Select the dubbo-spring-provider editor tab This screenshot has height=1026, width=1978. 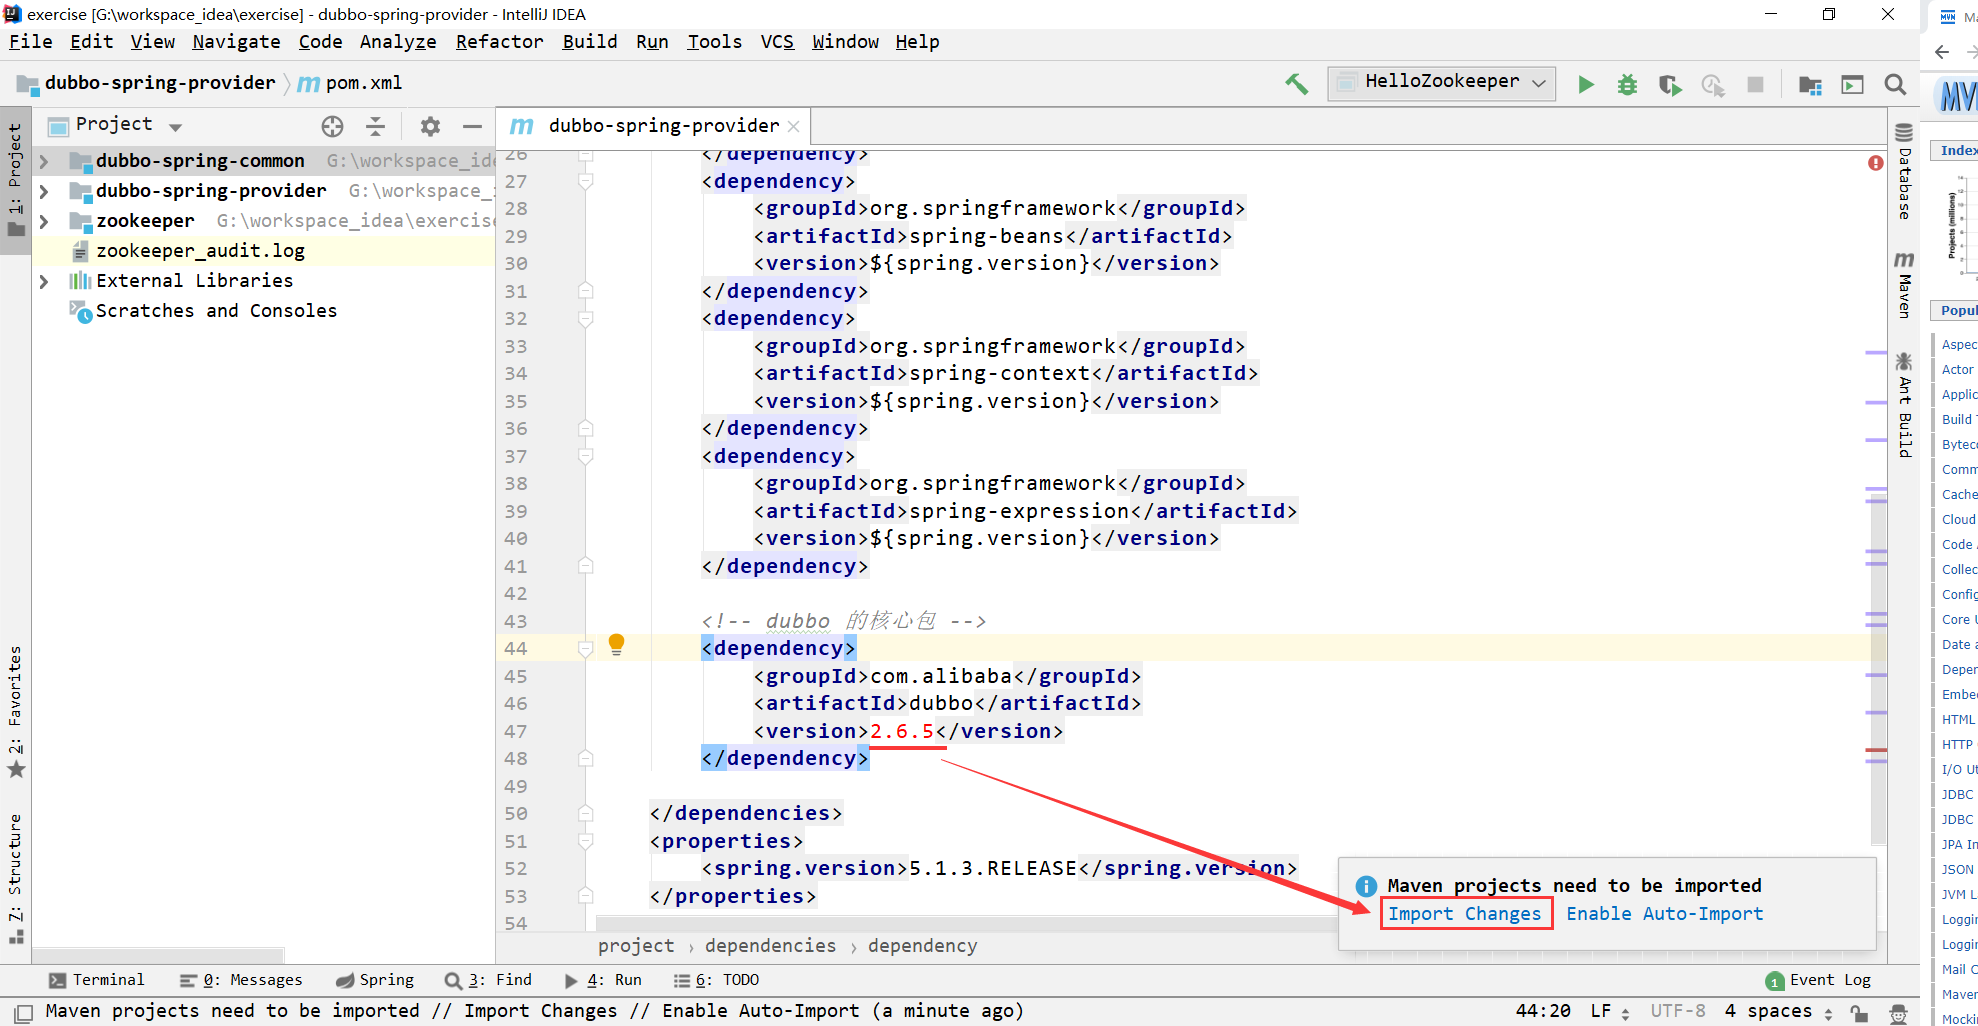click(x=653, y=126)
